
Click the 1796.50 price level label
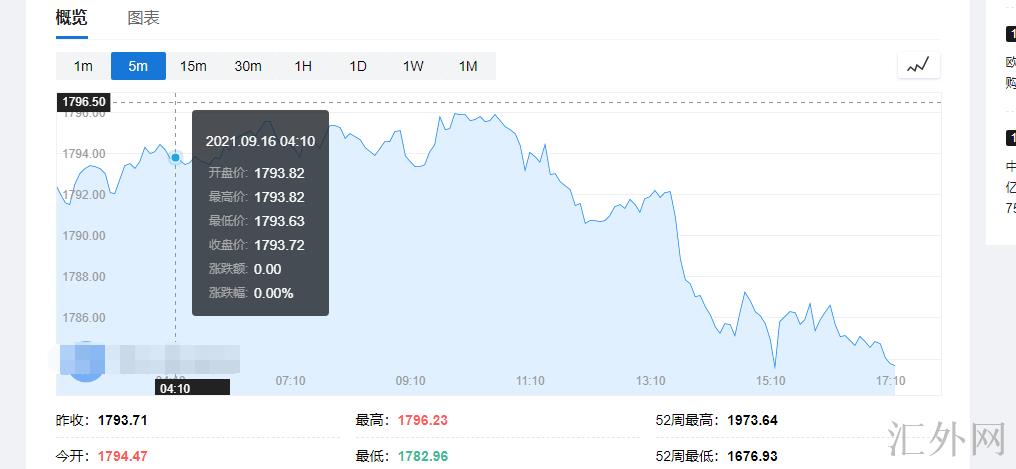click(x=83, y=102)
